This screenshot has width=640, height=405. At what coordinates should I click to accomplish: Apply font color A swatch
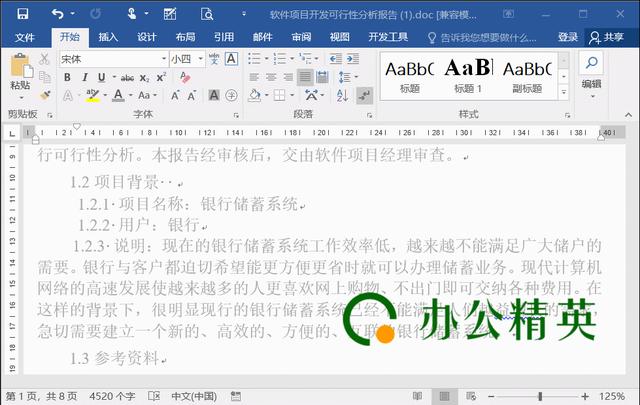(x=118, y=96)
